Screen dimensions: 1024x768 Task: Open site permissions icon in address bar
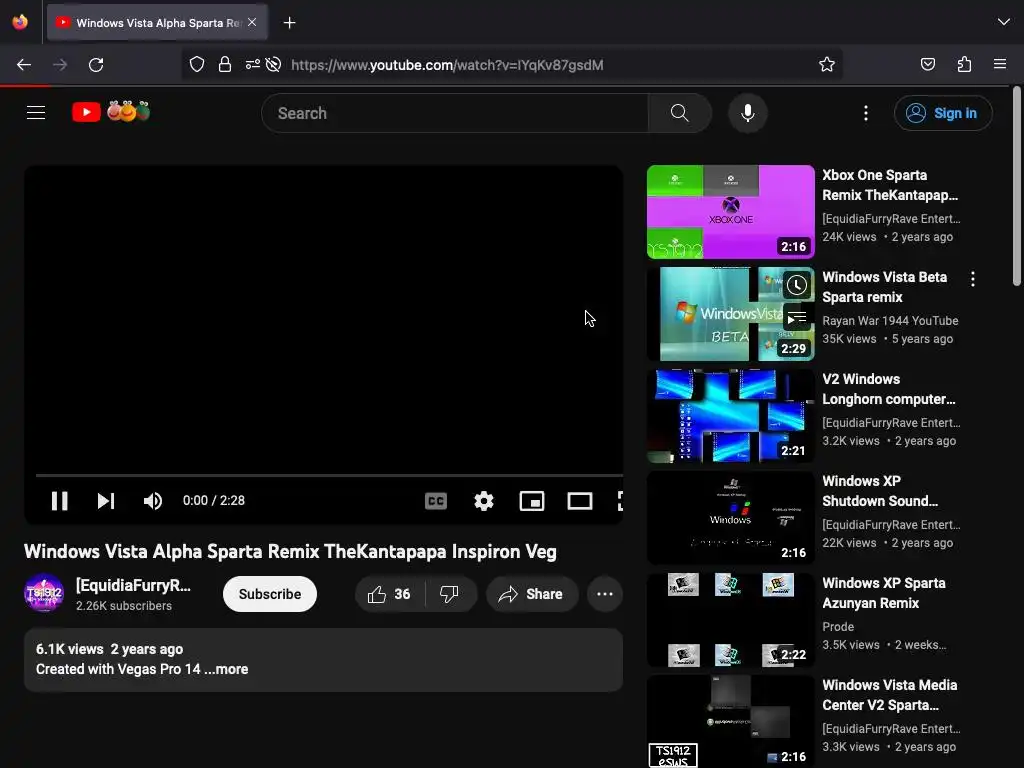point(253,65)
